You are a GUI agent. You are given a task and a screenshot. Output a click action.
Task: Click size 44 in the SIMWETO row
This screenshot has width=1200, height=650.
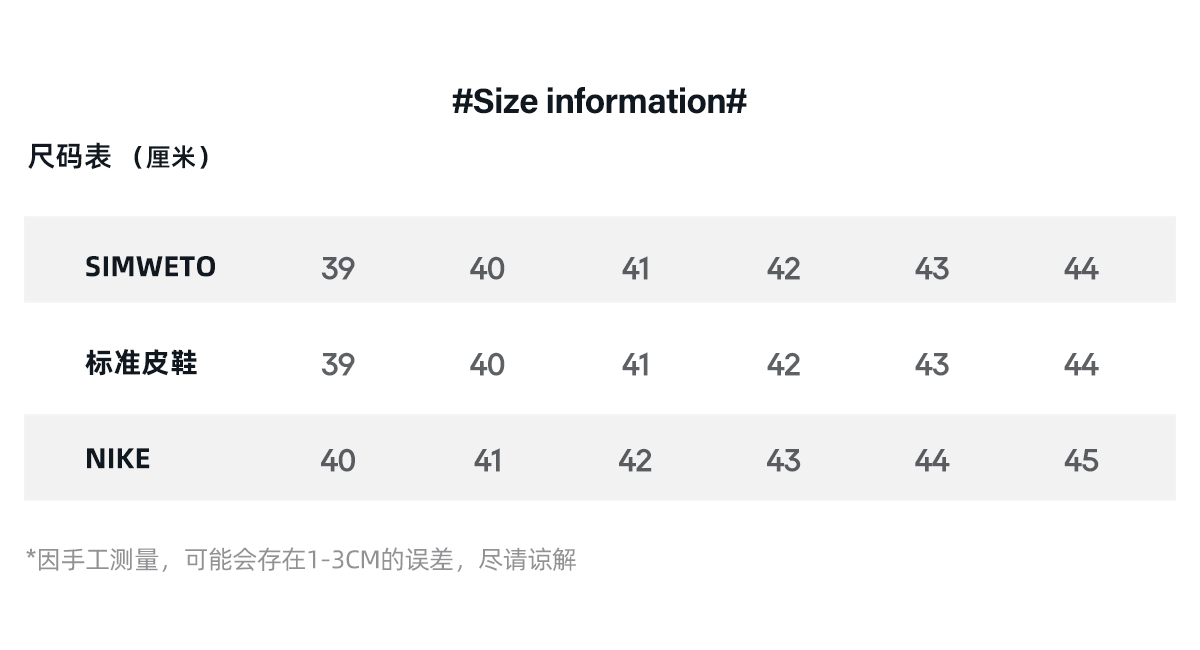pos(1080,268)
